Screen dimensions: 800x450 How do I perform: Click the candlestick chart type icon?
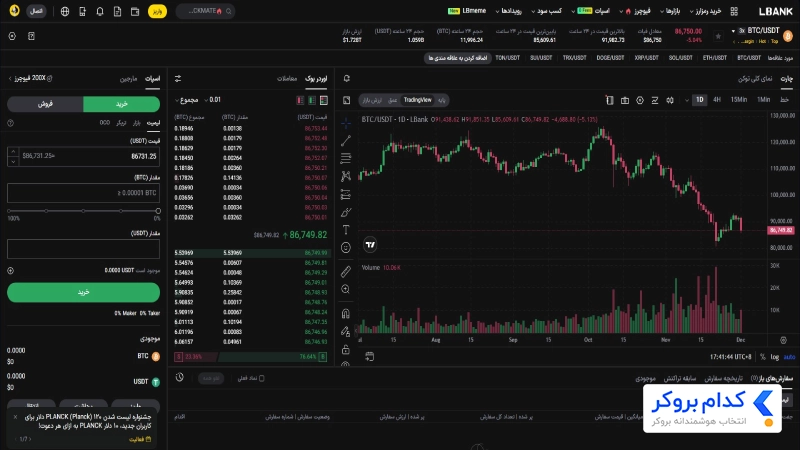(x=670, y=100)
